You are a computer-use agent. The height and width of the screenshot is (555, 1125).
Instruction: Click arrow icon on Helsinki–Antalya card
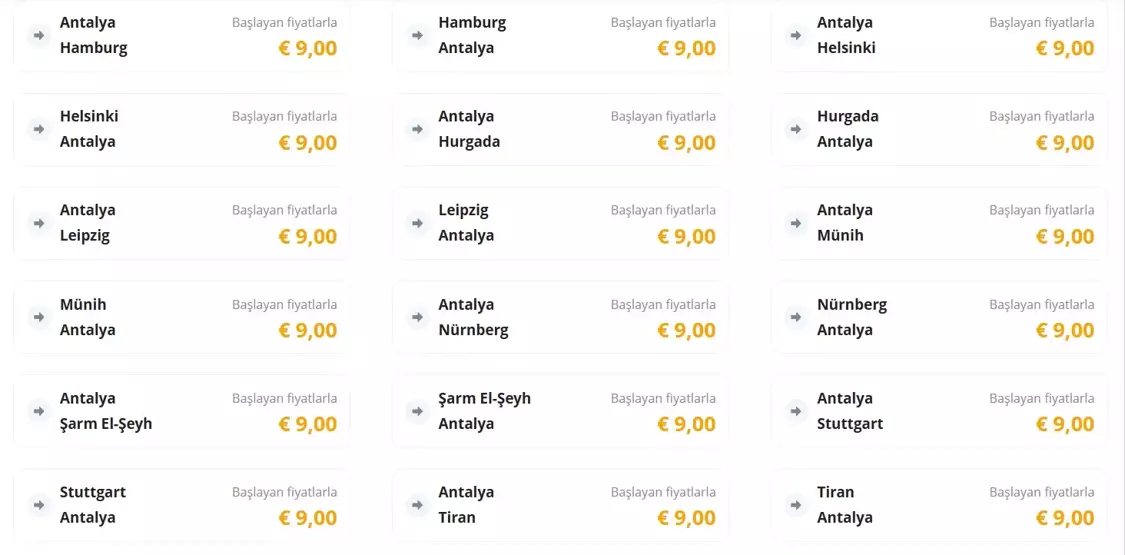pos(38,129)
